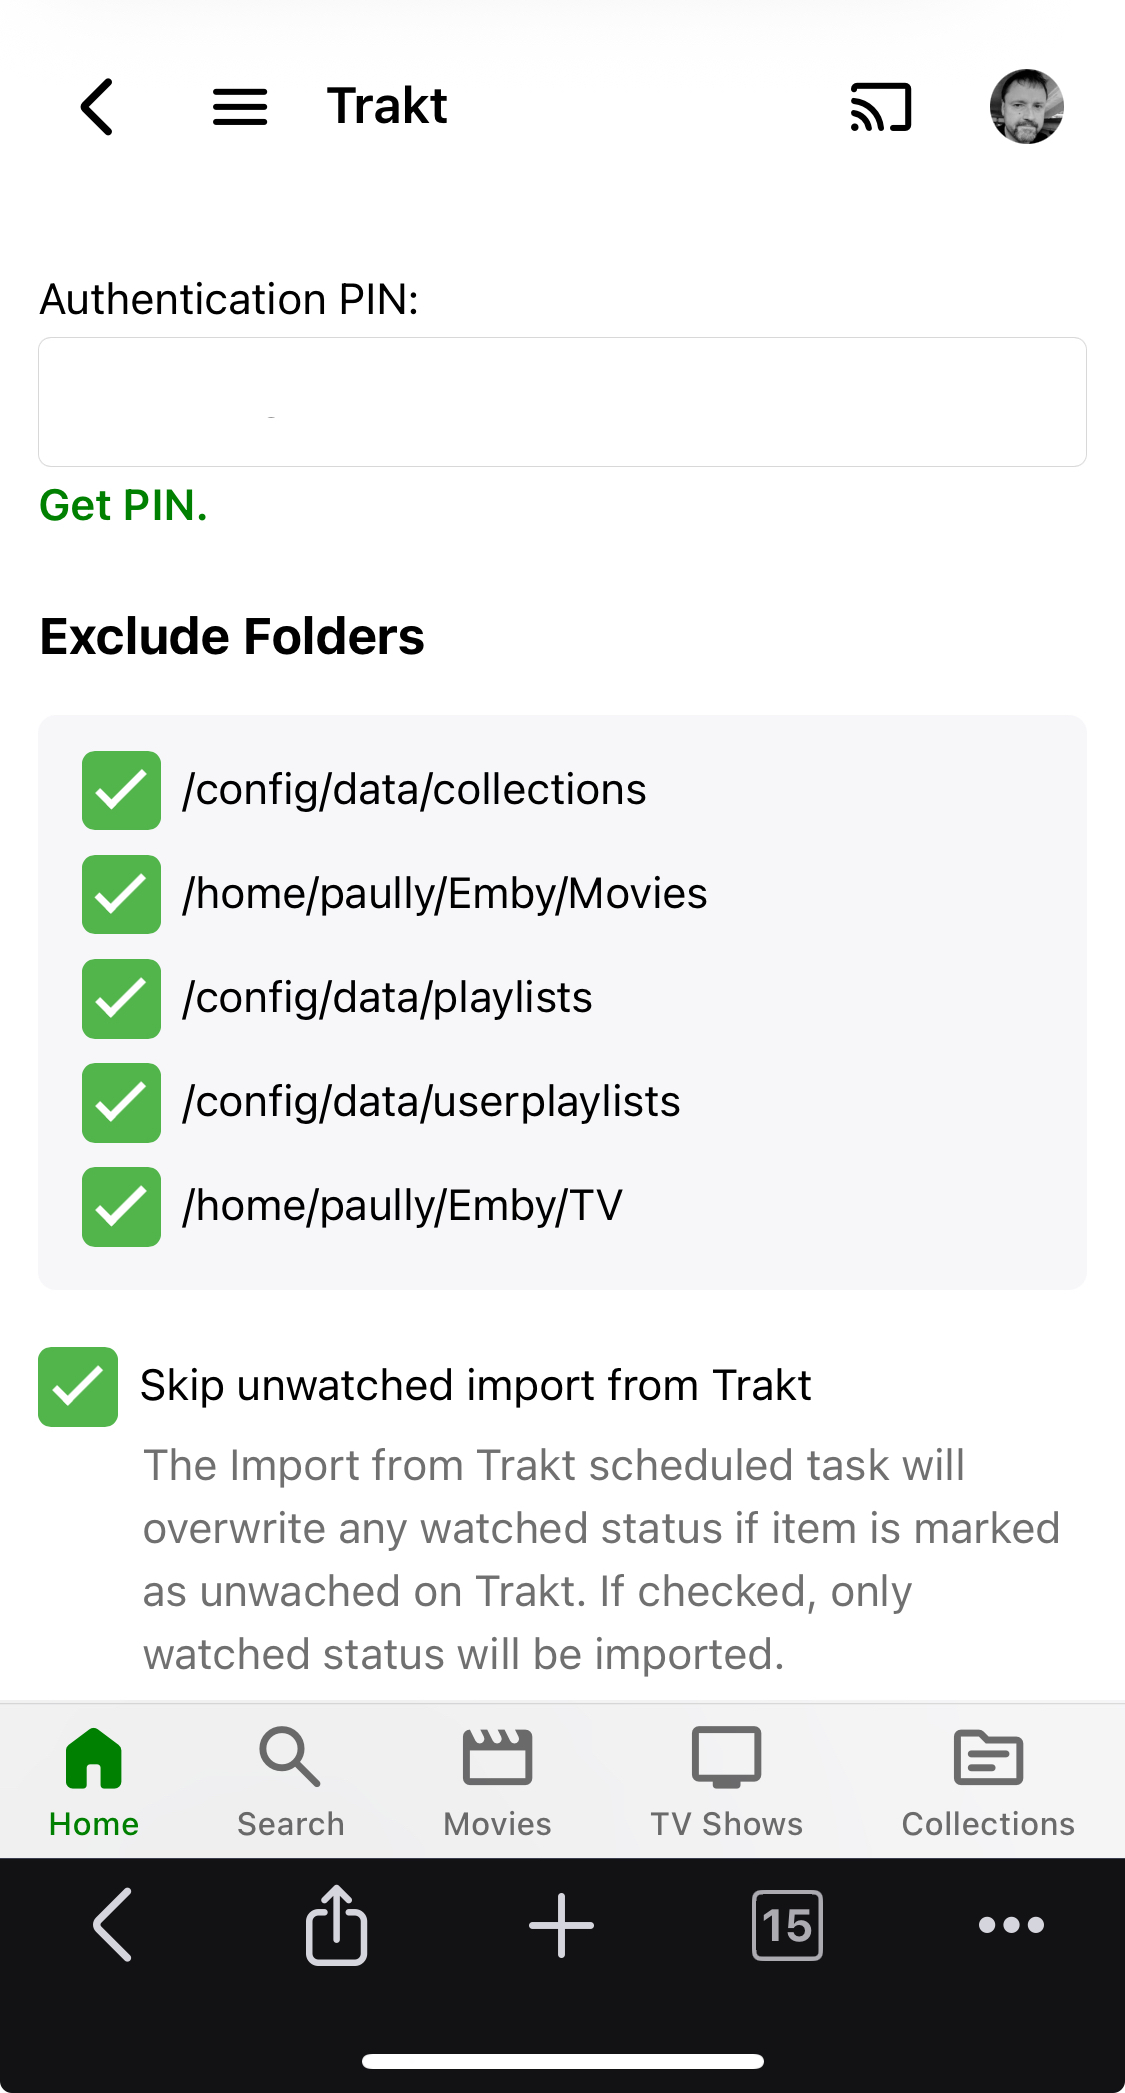Tap the back arrow in Trakt header
Image resolution: width=1125 pixels, height=2093 pixels.
tap(97, 107)
